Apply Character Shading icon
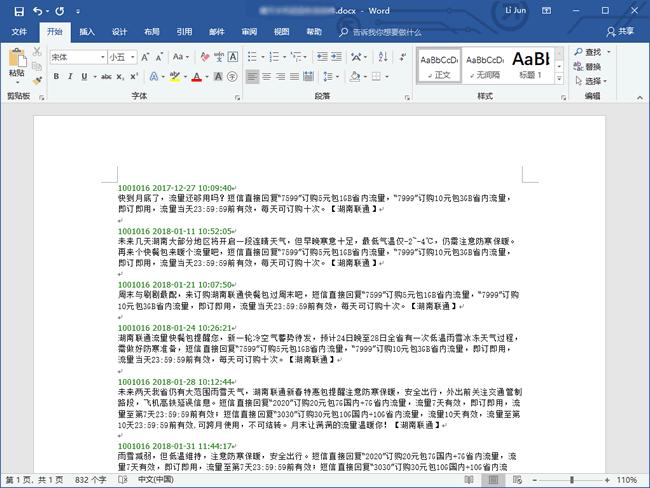The height and width of the screenshot is (488, 650). 218,77
